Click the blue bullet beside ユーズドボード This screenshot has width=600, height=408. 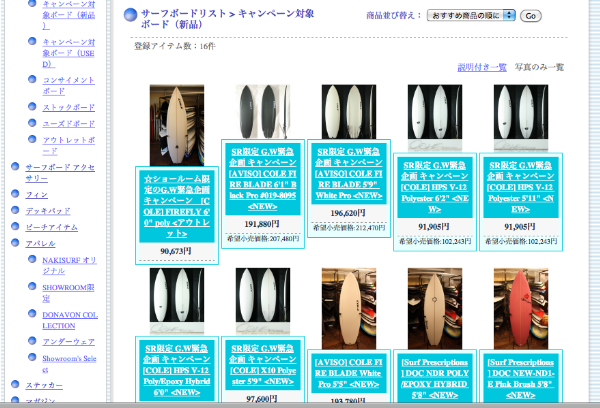pyautogui.click(x=32, y=122)
